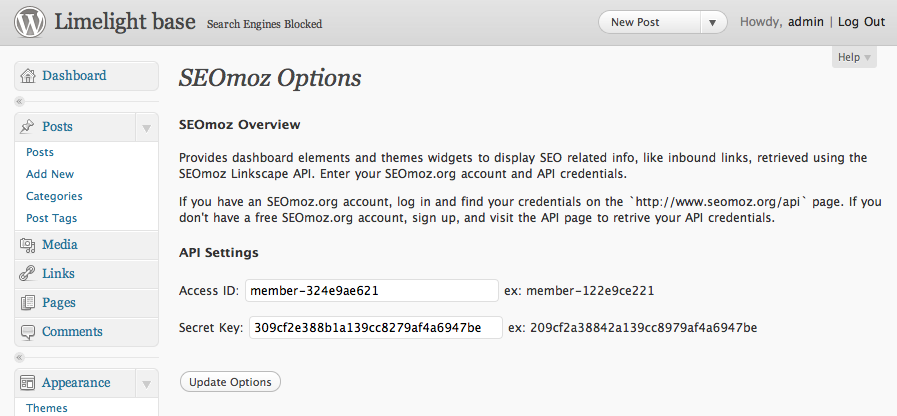Open the New Post dropdown arrow
897x416 pixels.
pos(713,23)
